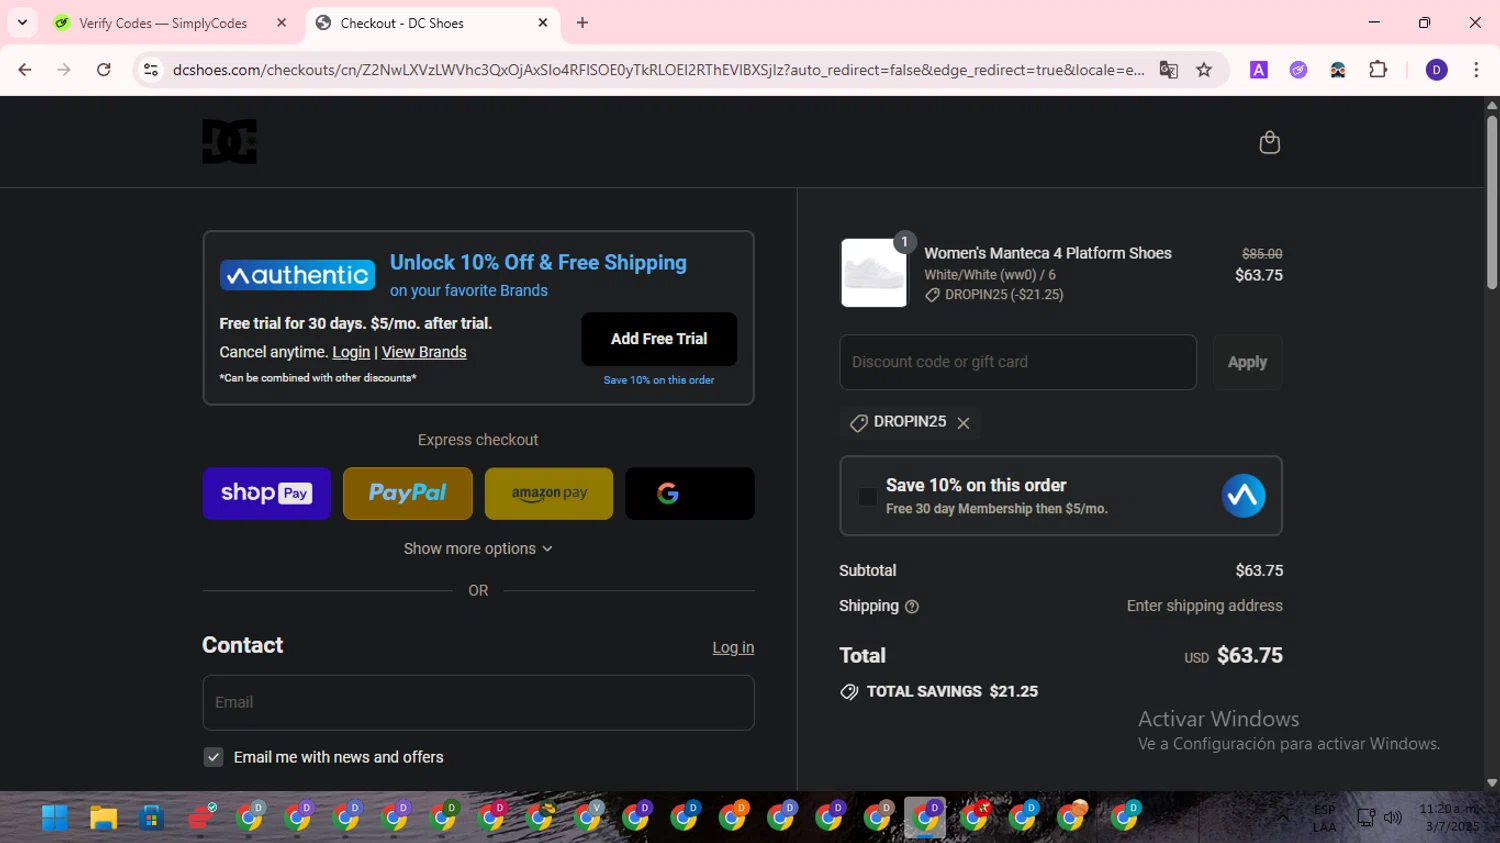This screenshot has height=843, width=1500.
Task: Open the tab search dropdown arrow
Action: point(22,22)
